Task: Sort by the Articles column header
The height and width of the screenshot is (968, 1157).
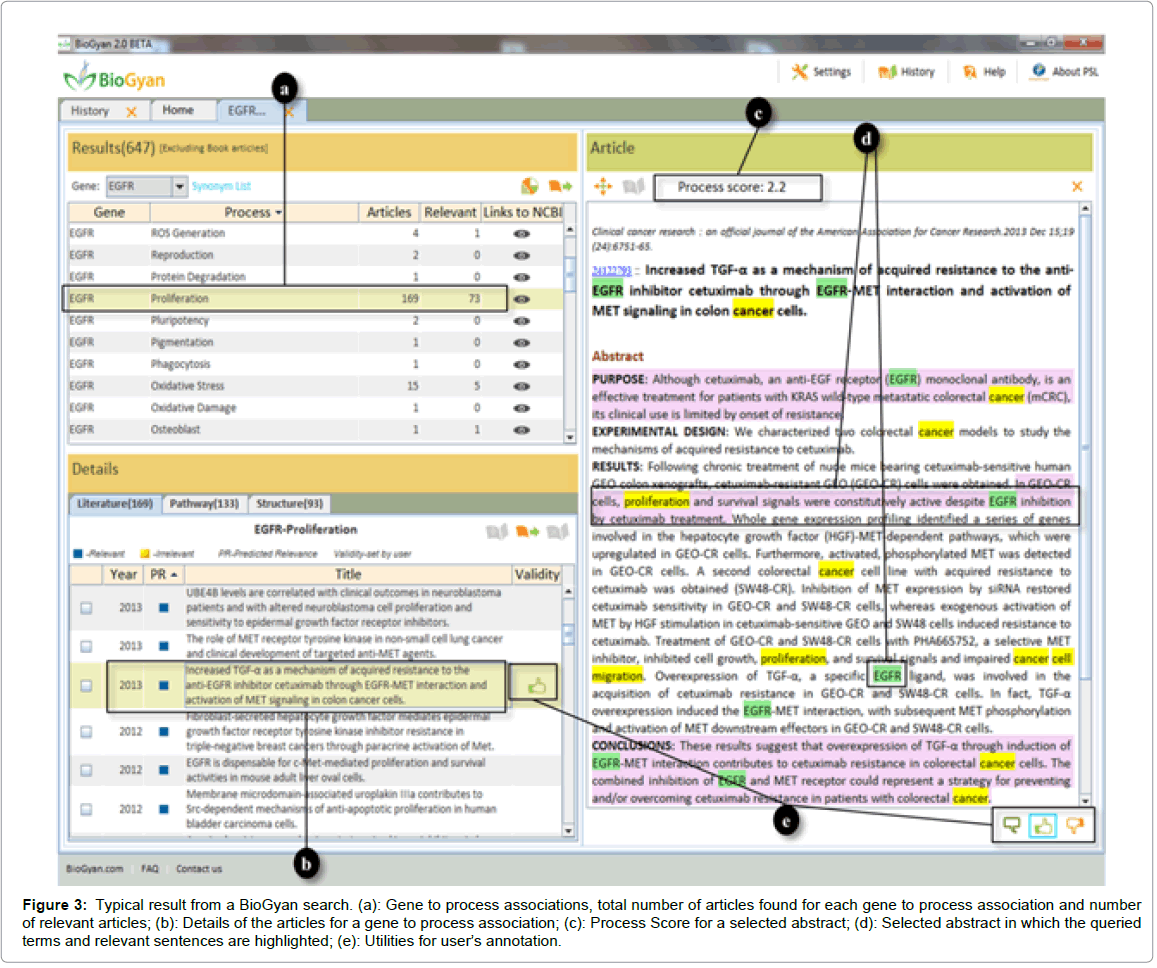Action: 389,212
